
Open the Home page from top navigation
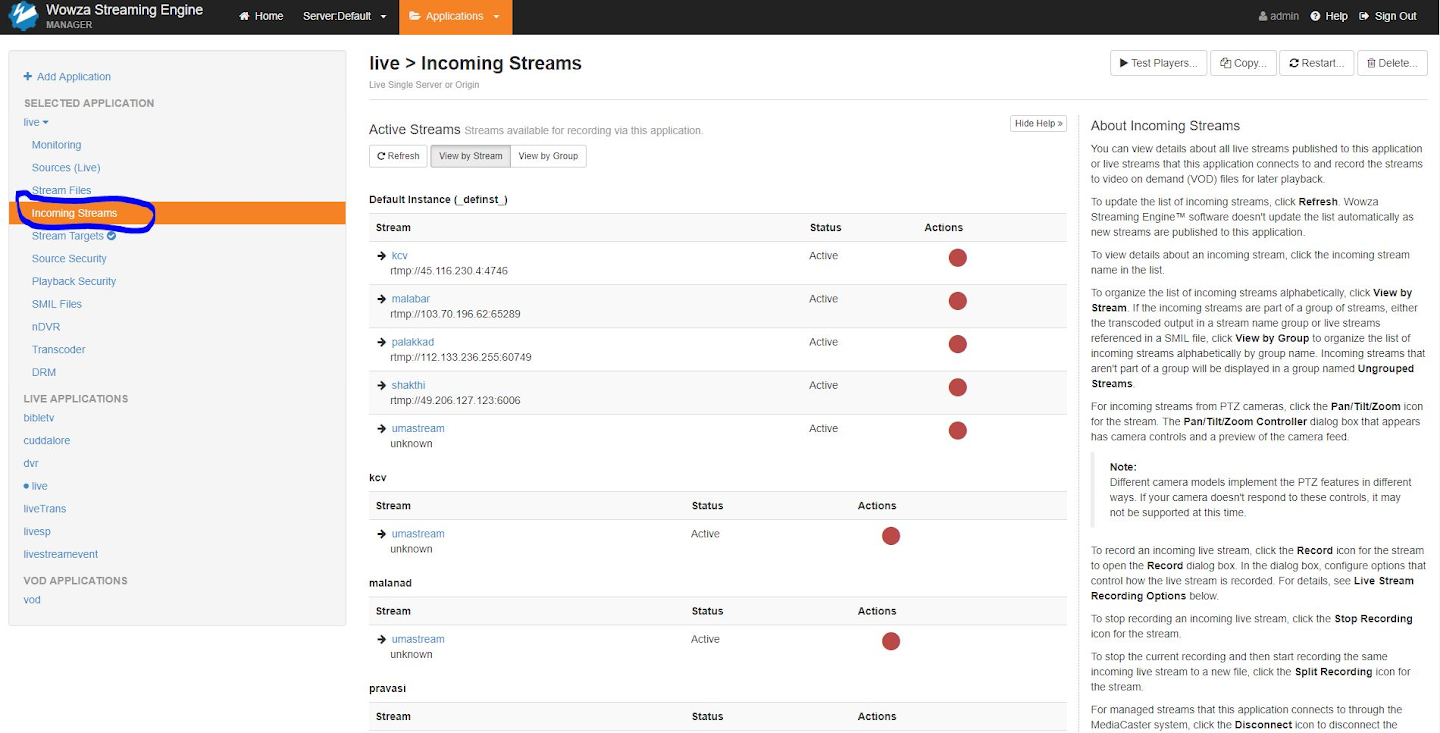261,16
